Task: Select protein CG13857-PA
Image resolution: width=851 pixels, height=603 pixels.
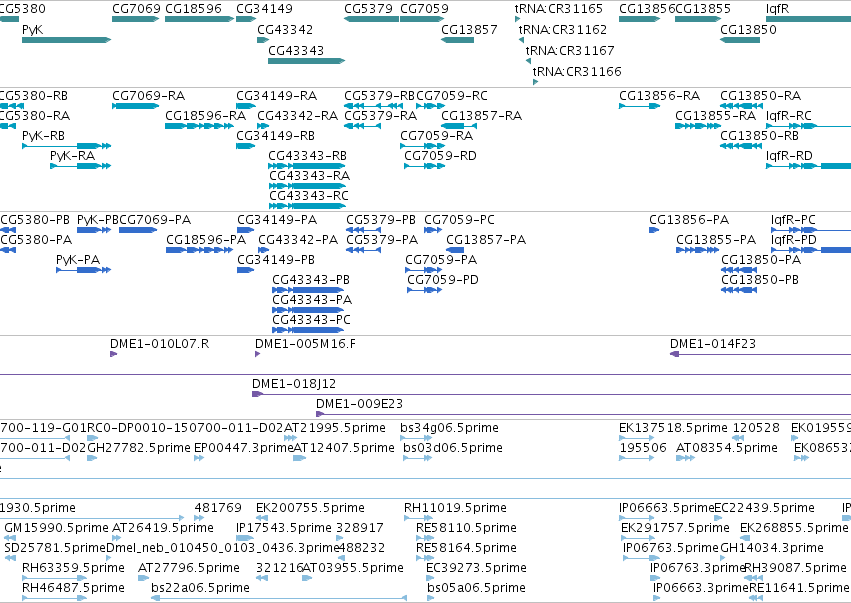Action: (x=455, y=250)
